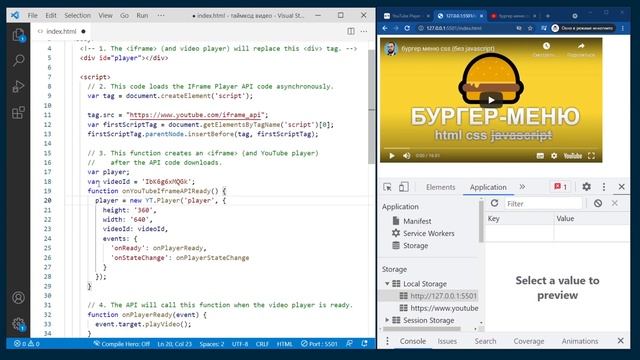Open the YouTube player settings gear
The width and height of the screenshot is (640, 360).
coord(554,156)
